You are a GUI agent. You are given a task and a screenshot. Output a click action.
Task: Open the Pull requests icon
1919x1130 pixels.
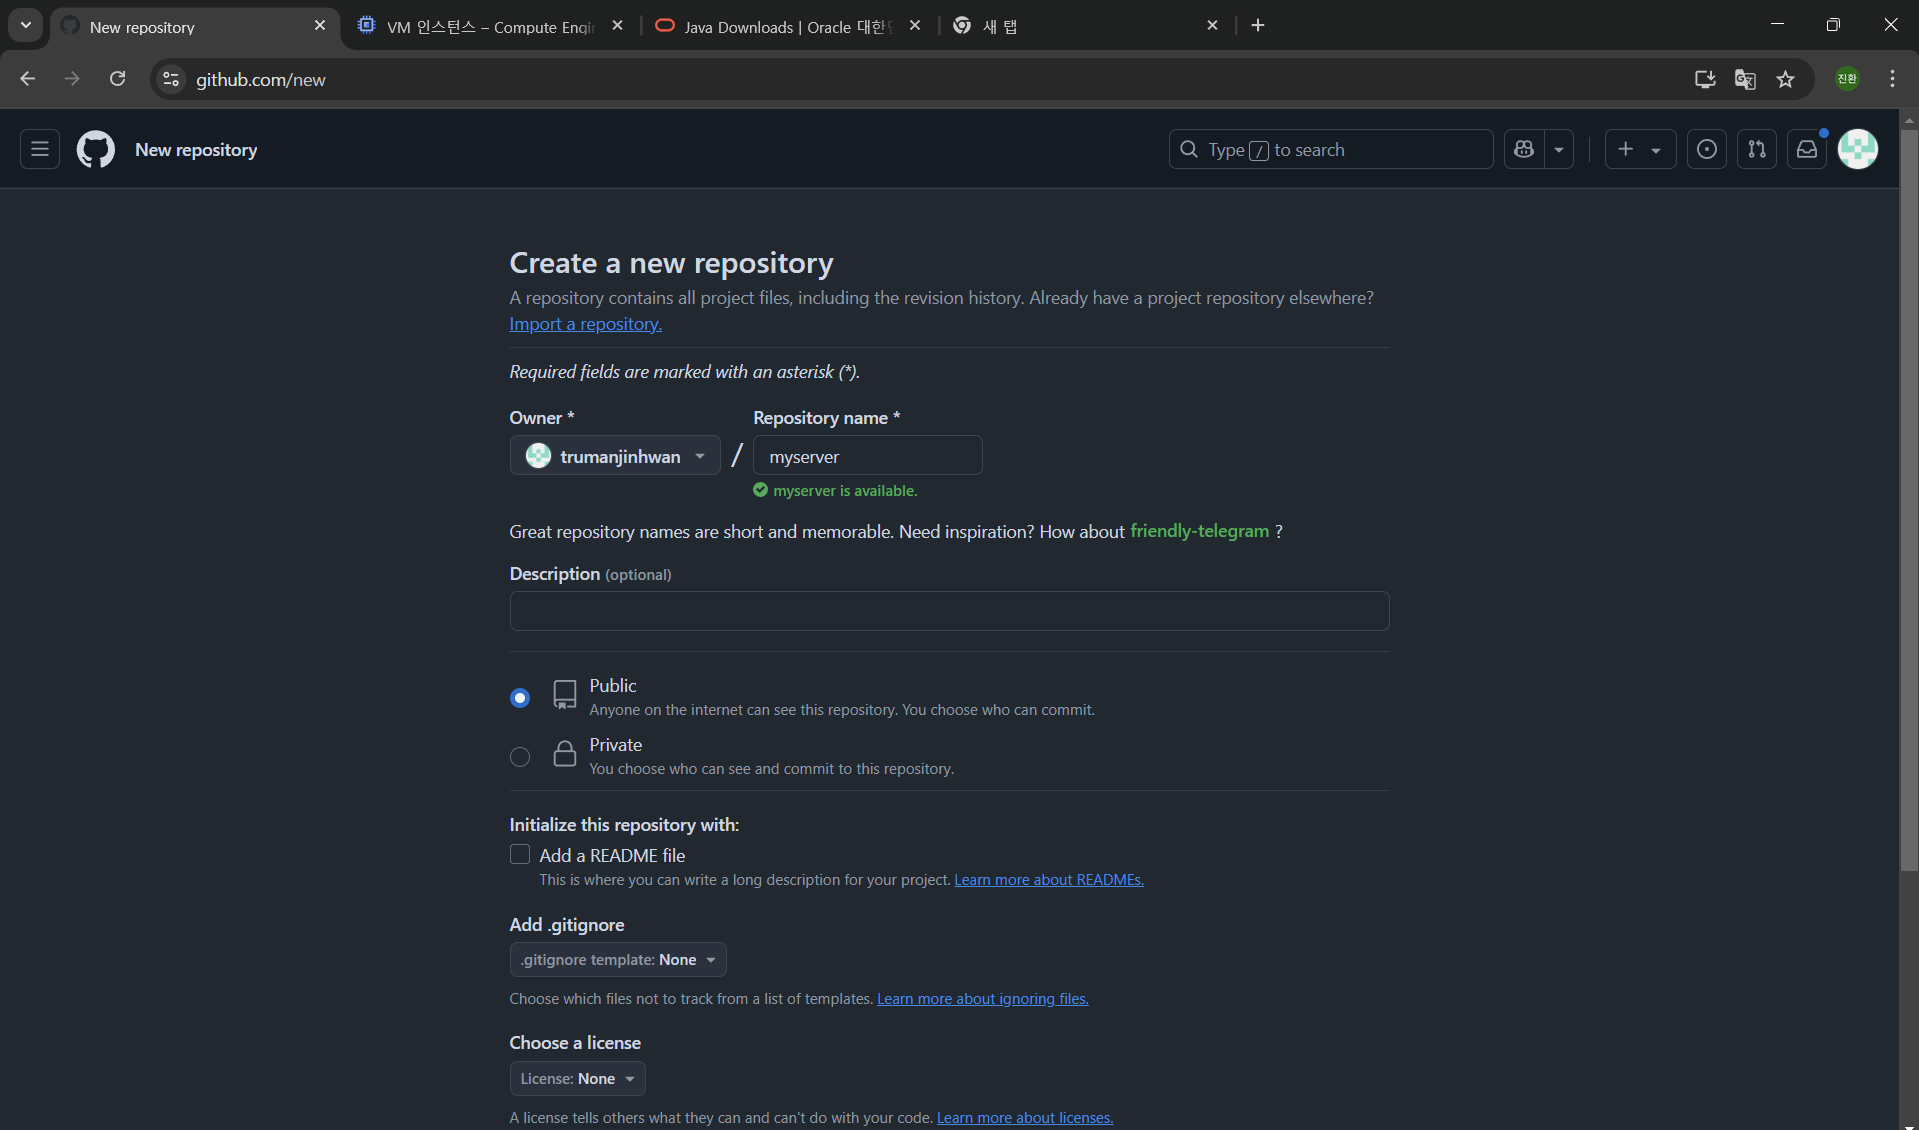pos(1756,149)
